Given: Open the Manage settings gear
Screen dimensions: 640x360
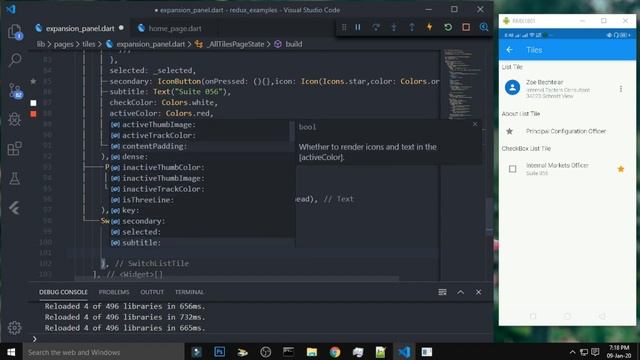Looking at the screenshot, I should pos(15,327).
